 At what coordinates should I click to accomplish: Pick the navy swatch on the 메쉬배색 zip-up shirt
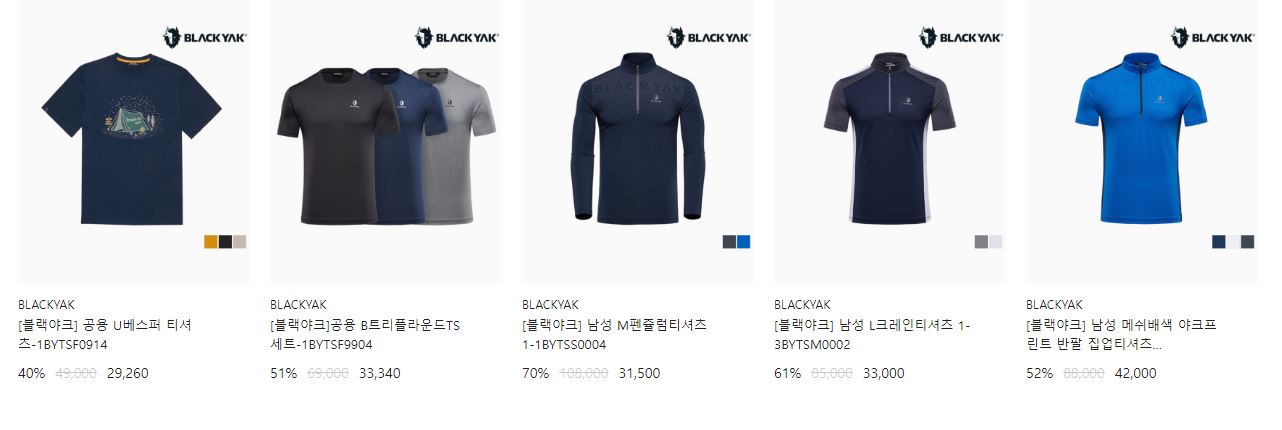pos(1219,242)
